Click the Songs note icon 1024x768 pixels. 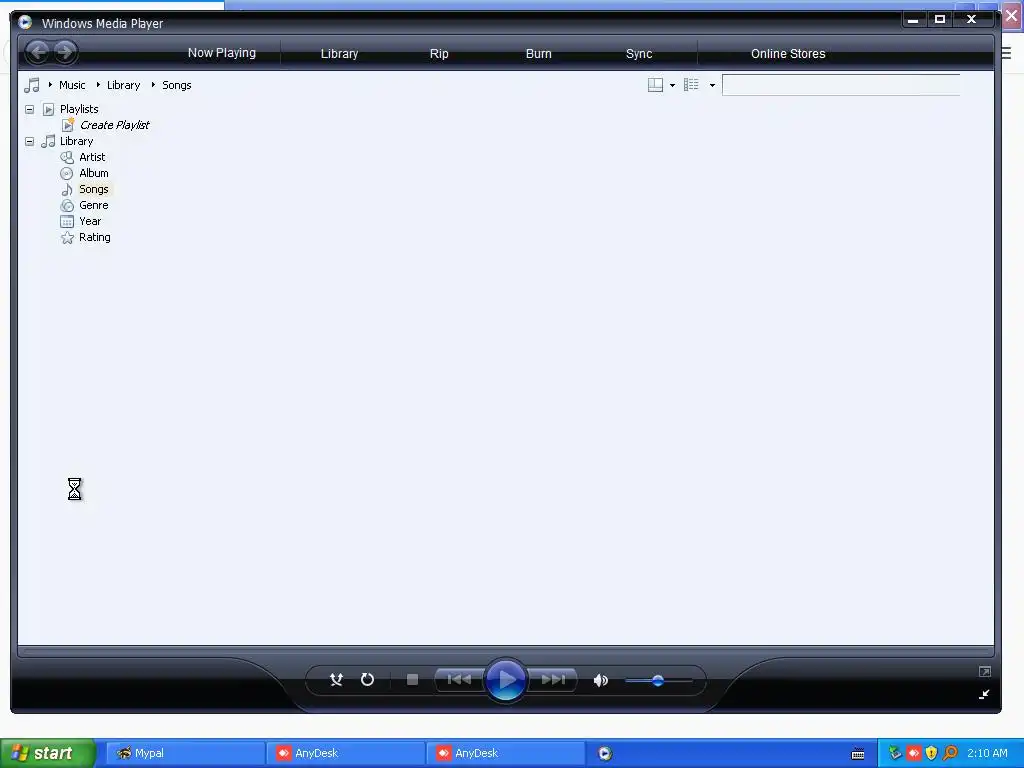pos(67,189)
